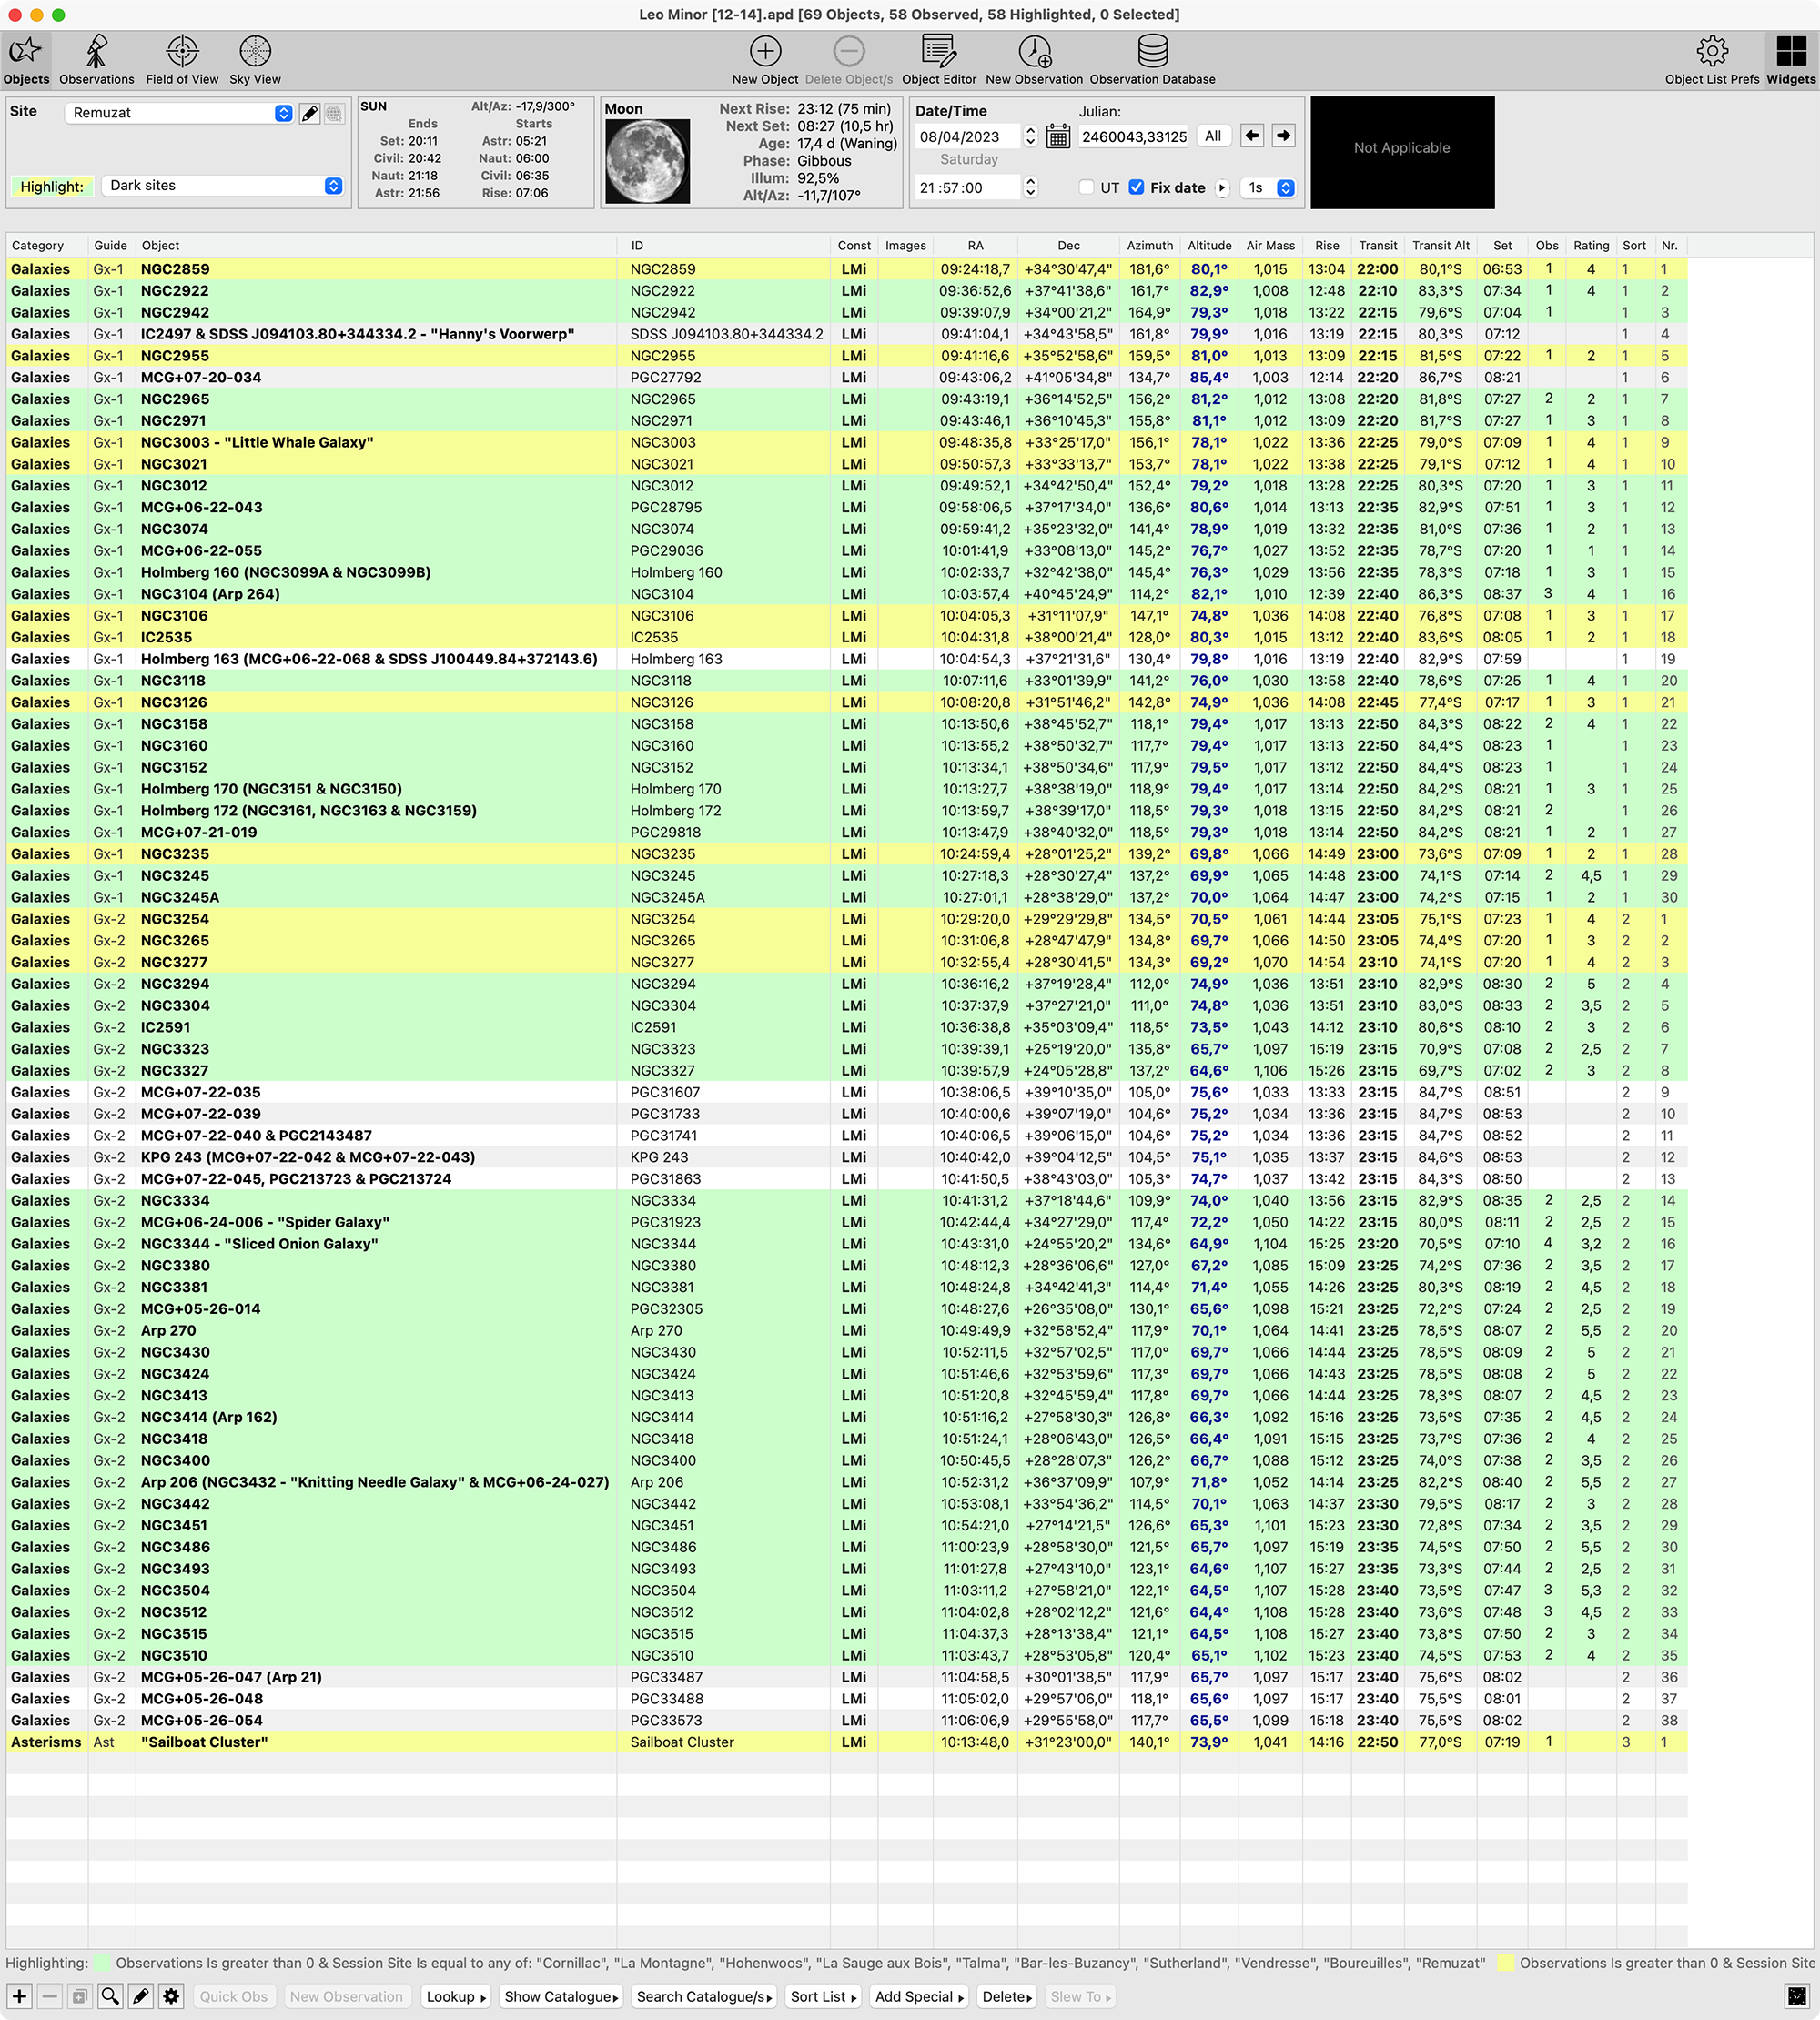Sort by the Object column header

(376, 246)
